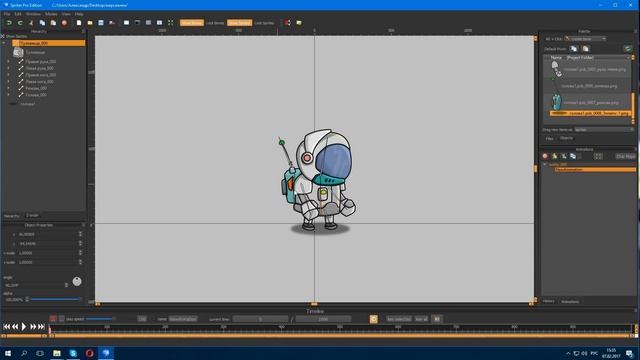This screenshot has height=360, width=640.
Task: Click the Copy icon in the toolbar
Action: [x=42, y=23]
